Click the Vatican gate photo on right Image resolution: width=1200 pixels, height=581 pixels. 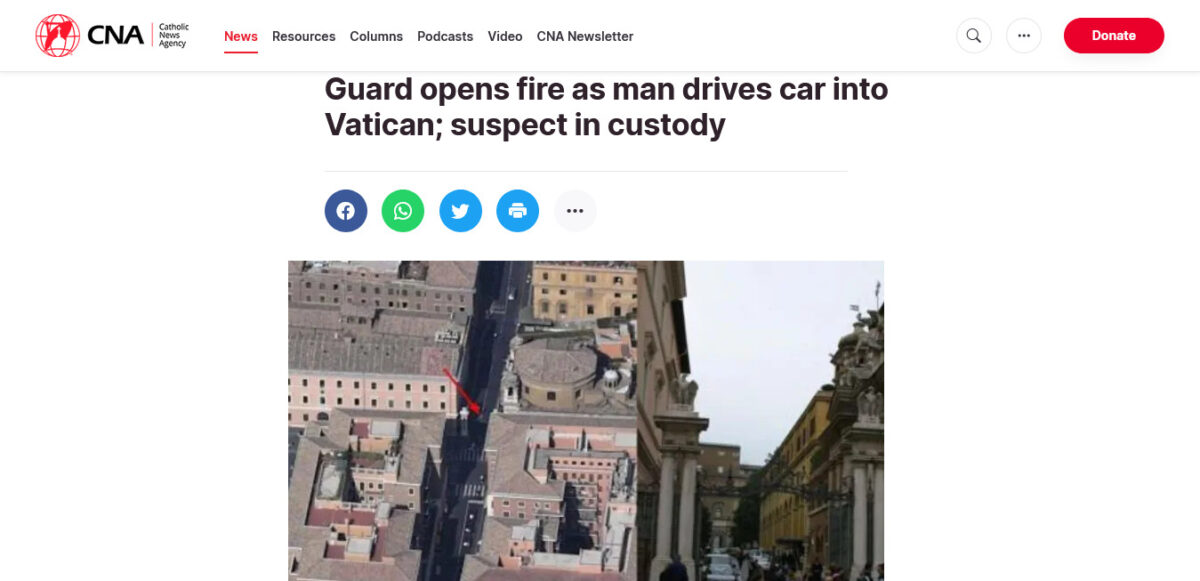coord(760,421)
